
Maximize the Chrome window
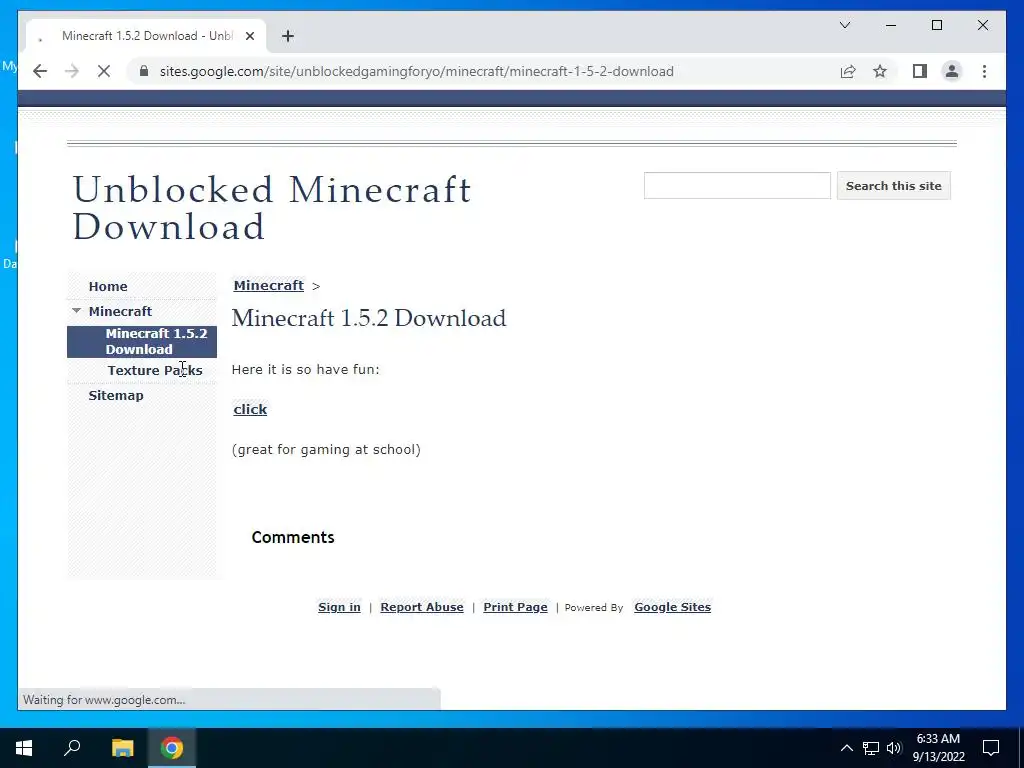(936, 25)
